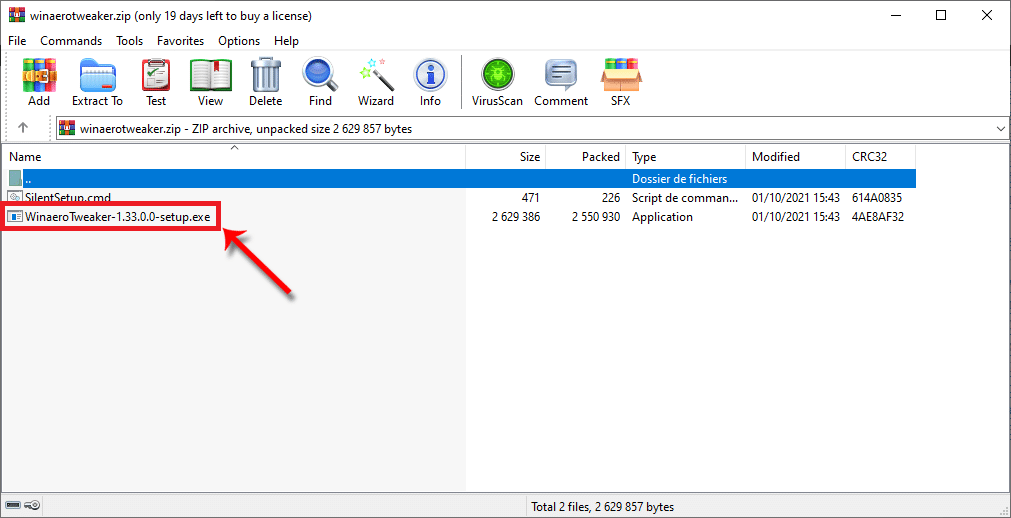Sort by the CRC32 column header
1011x518 pixels.
coord(880,157)
